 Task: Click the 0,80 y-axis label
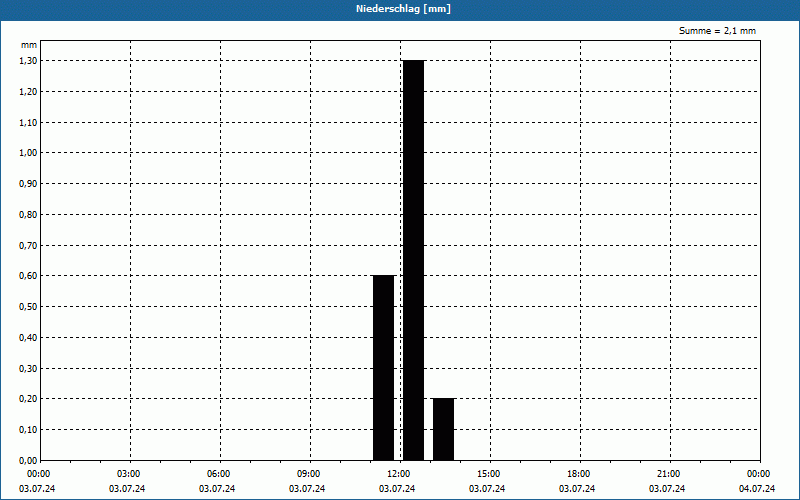28,215
